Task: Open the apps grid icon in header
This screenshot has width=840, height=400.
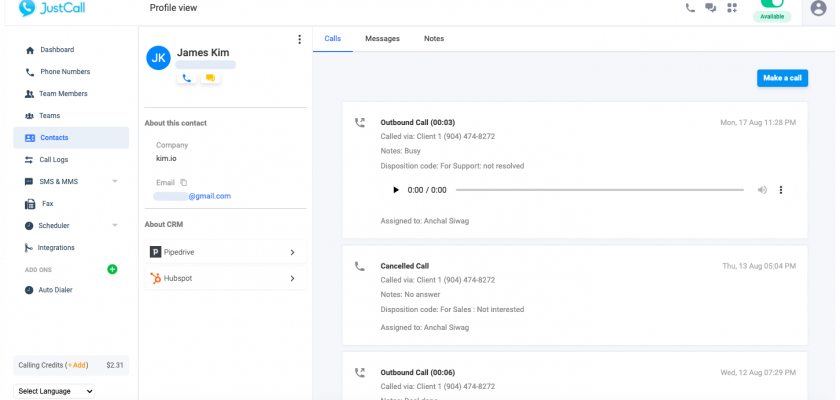Action: click(x=732, y=8)
